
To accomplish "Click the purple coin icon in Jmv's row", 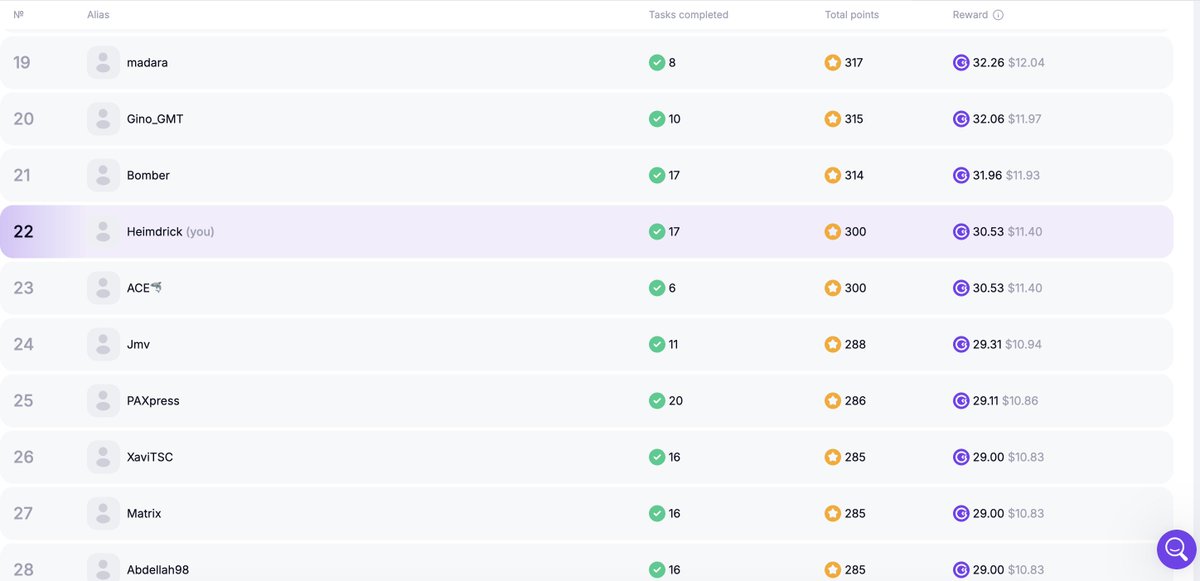I will 961,344.
